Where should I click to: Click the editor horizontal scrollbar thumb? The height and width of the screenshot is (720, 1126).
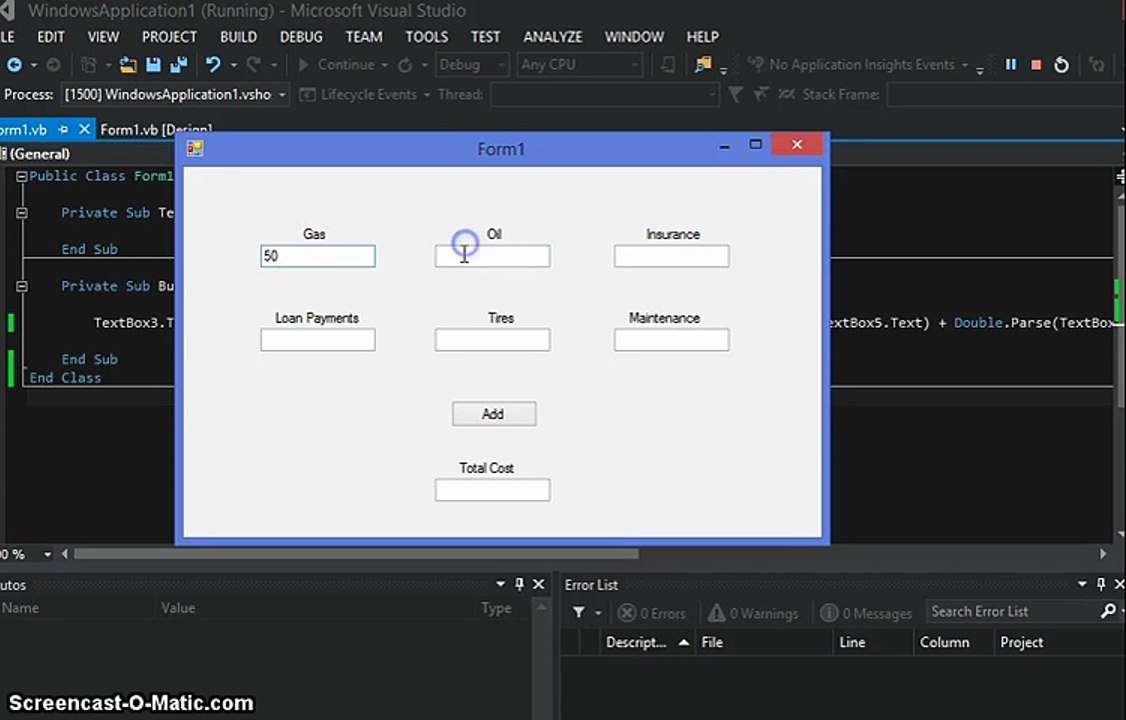click(x=356, y=554)
